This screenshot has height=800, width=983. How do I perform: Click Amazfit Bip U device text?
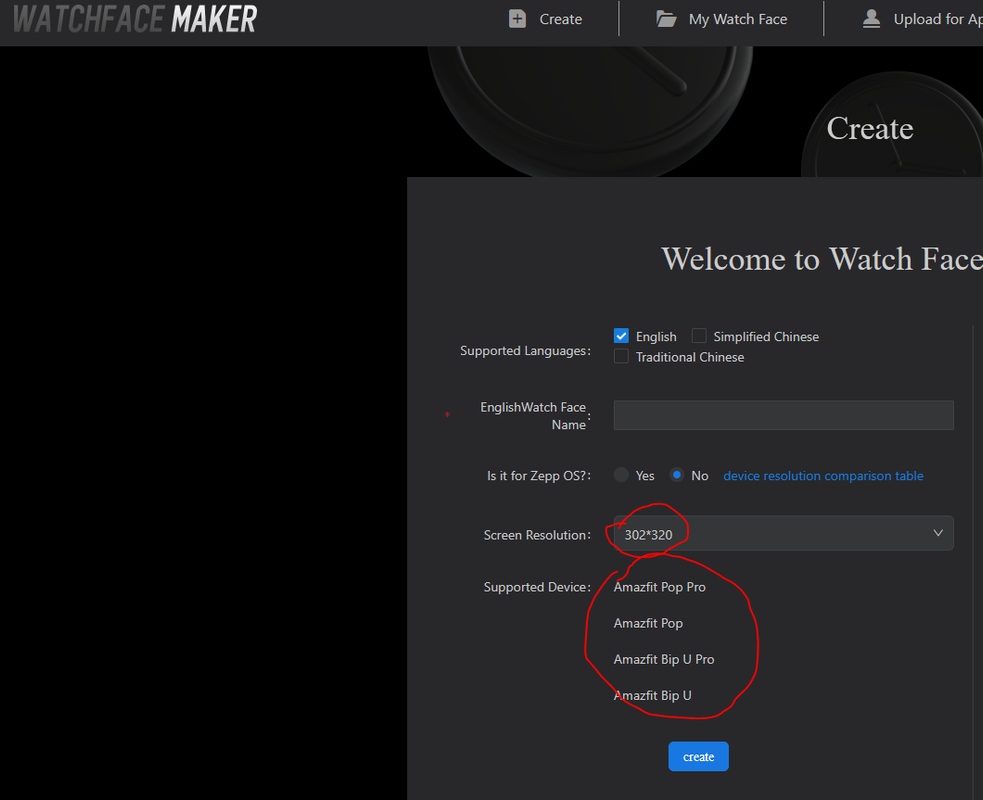[x=653, y=696]
